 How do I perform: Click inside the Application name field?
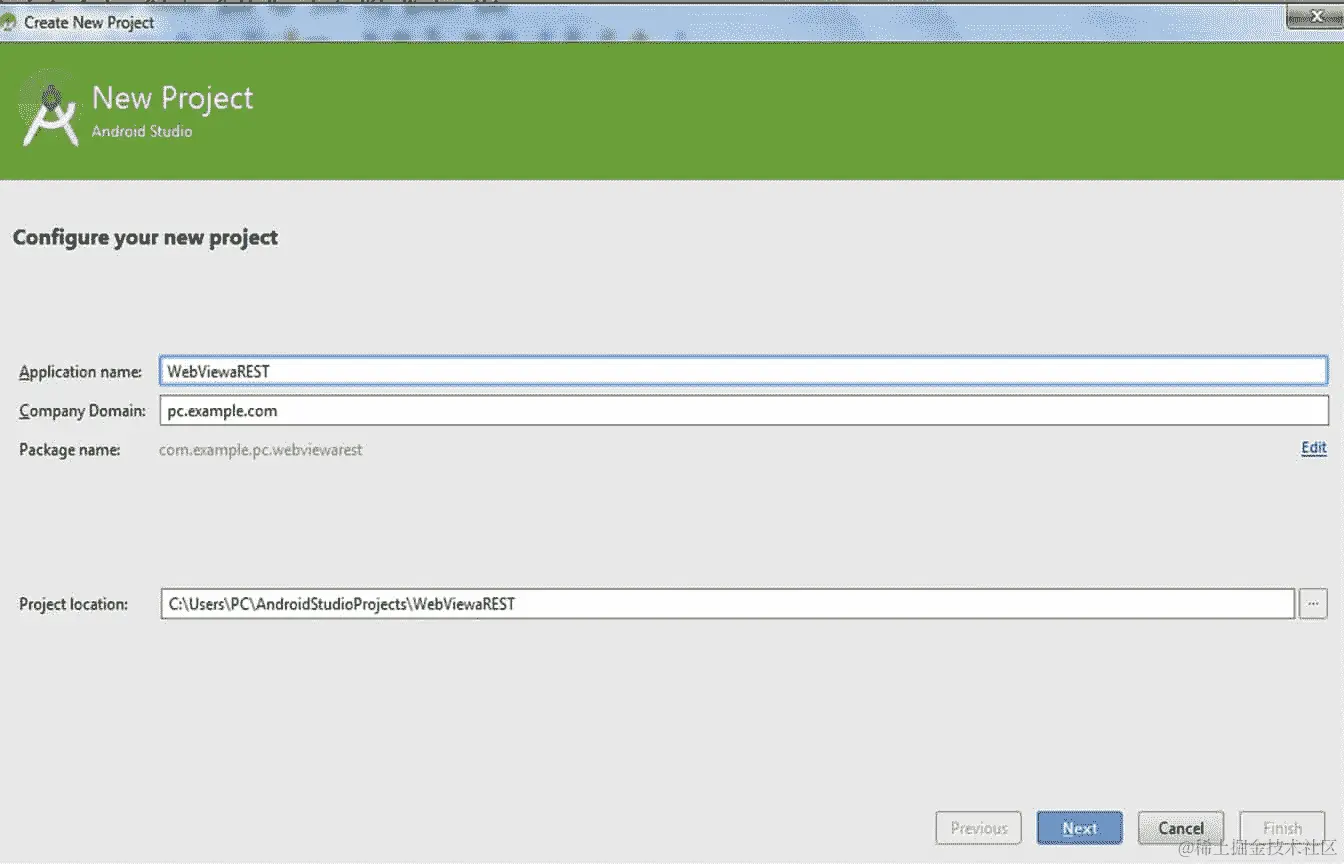pyautogui.click(x=700, y=369)
